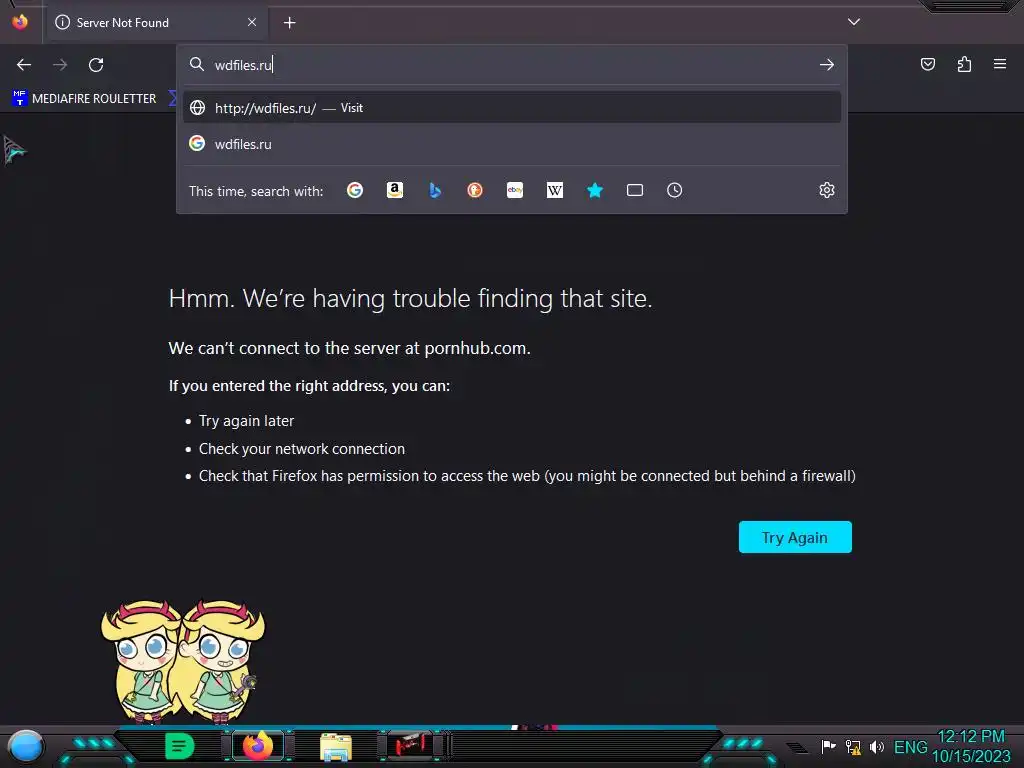Go back to the previous page
The width and height of the screenshot is (1024, 768).
24,65
